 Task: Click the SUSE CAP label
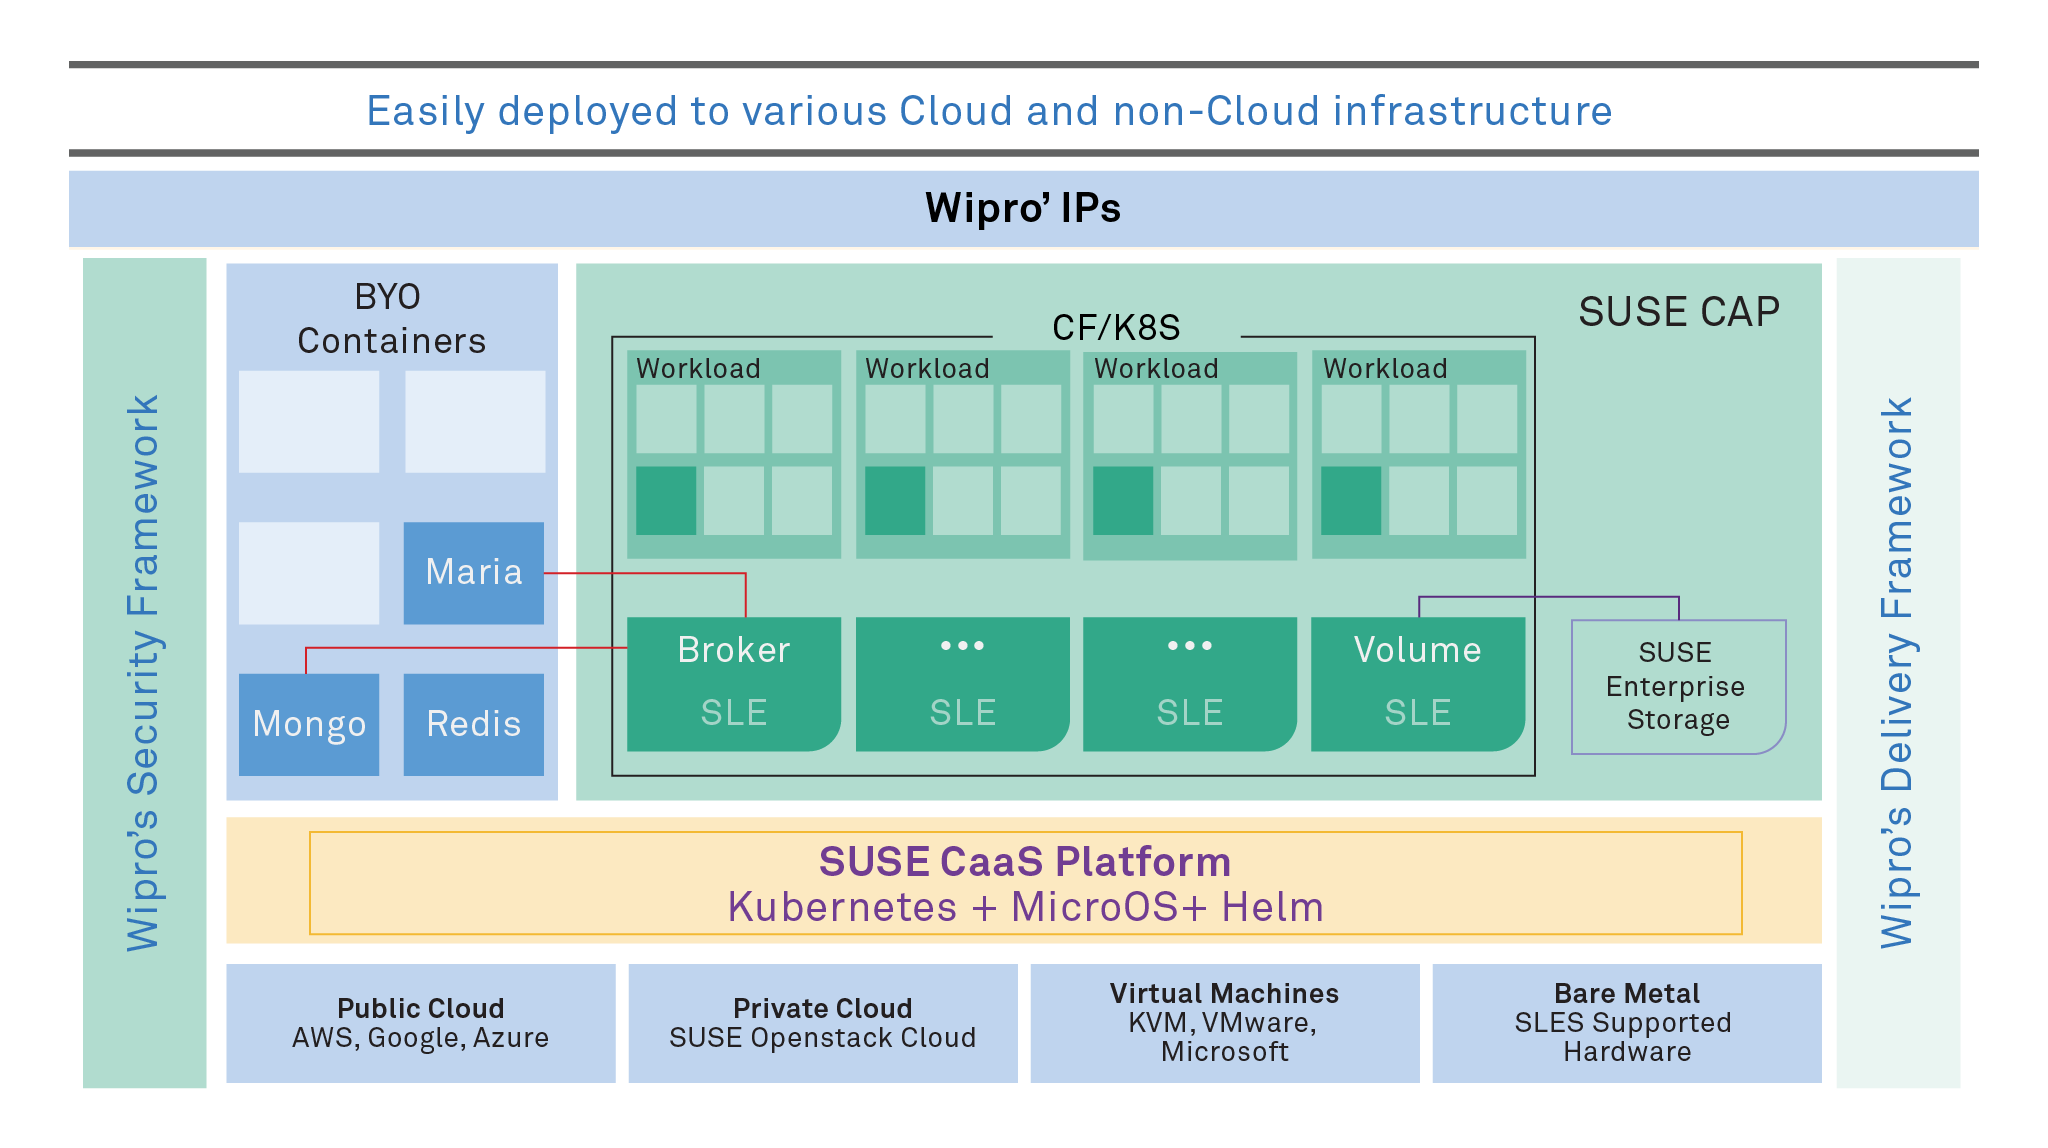1678,312
